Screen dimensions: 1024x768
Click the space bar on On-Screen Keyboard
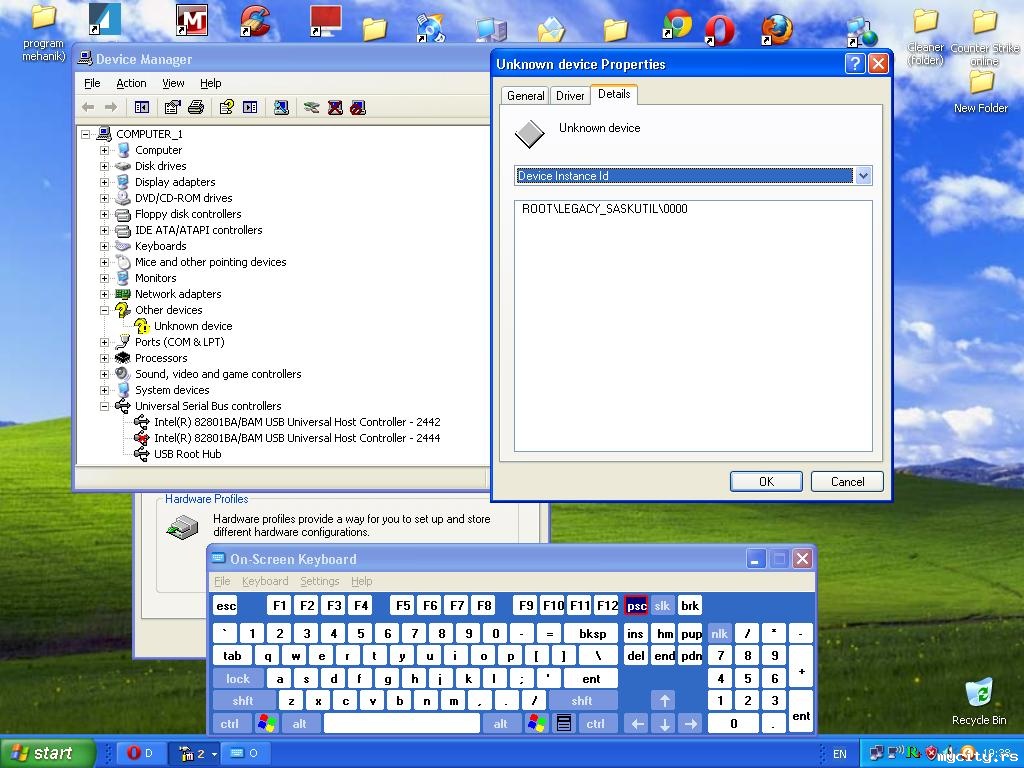click(x=402, y=724)
